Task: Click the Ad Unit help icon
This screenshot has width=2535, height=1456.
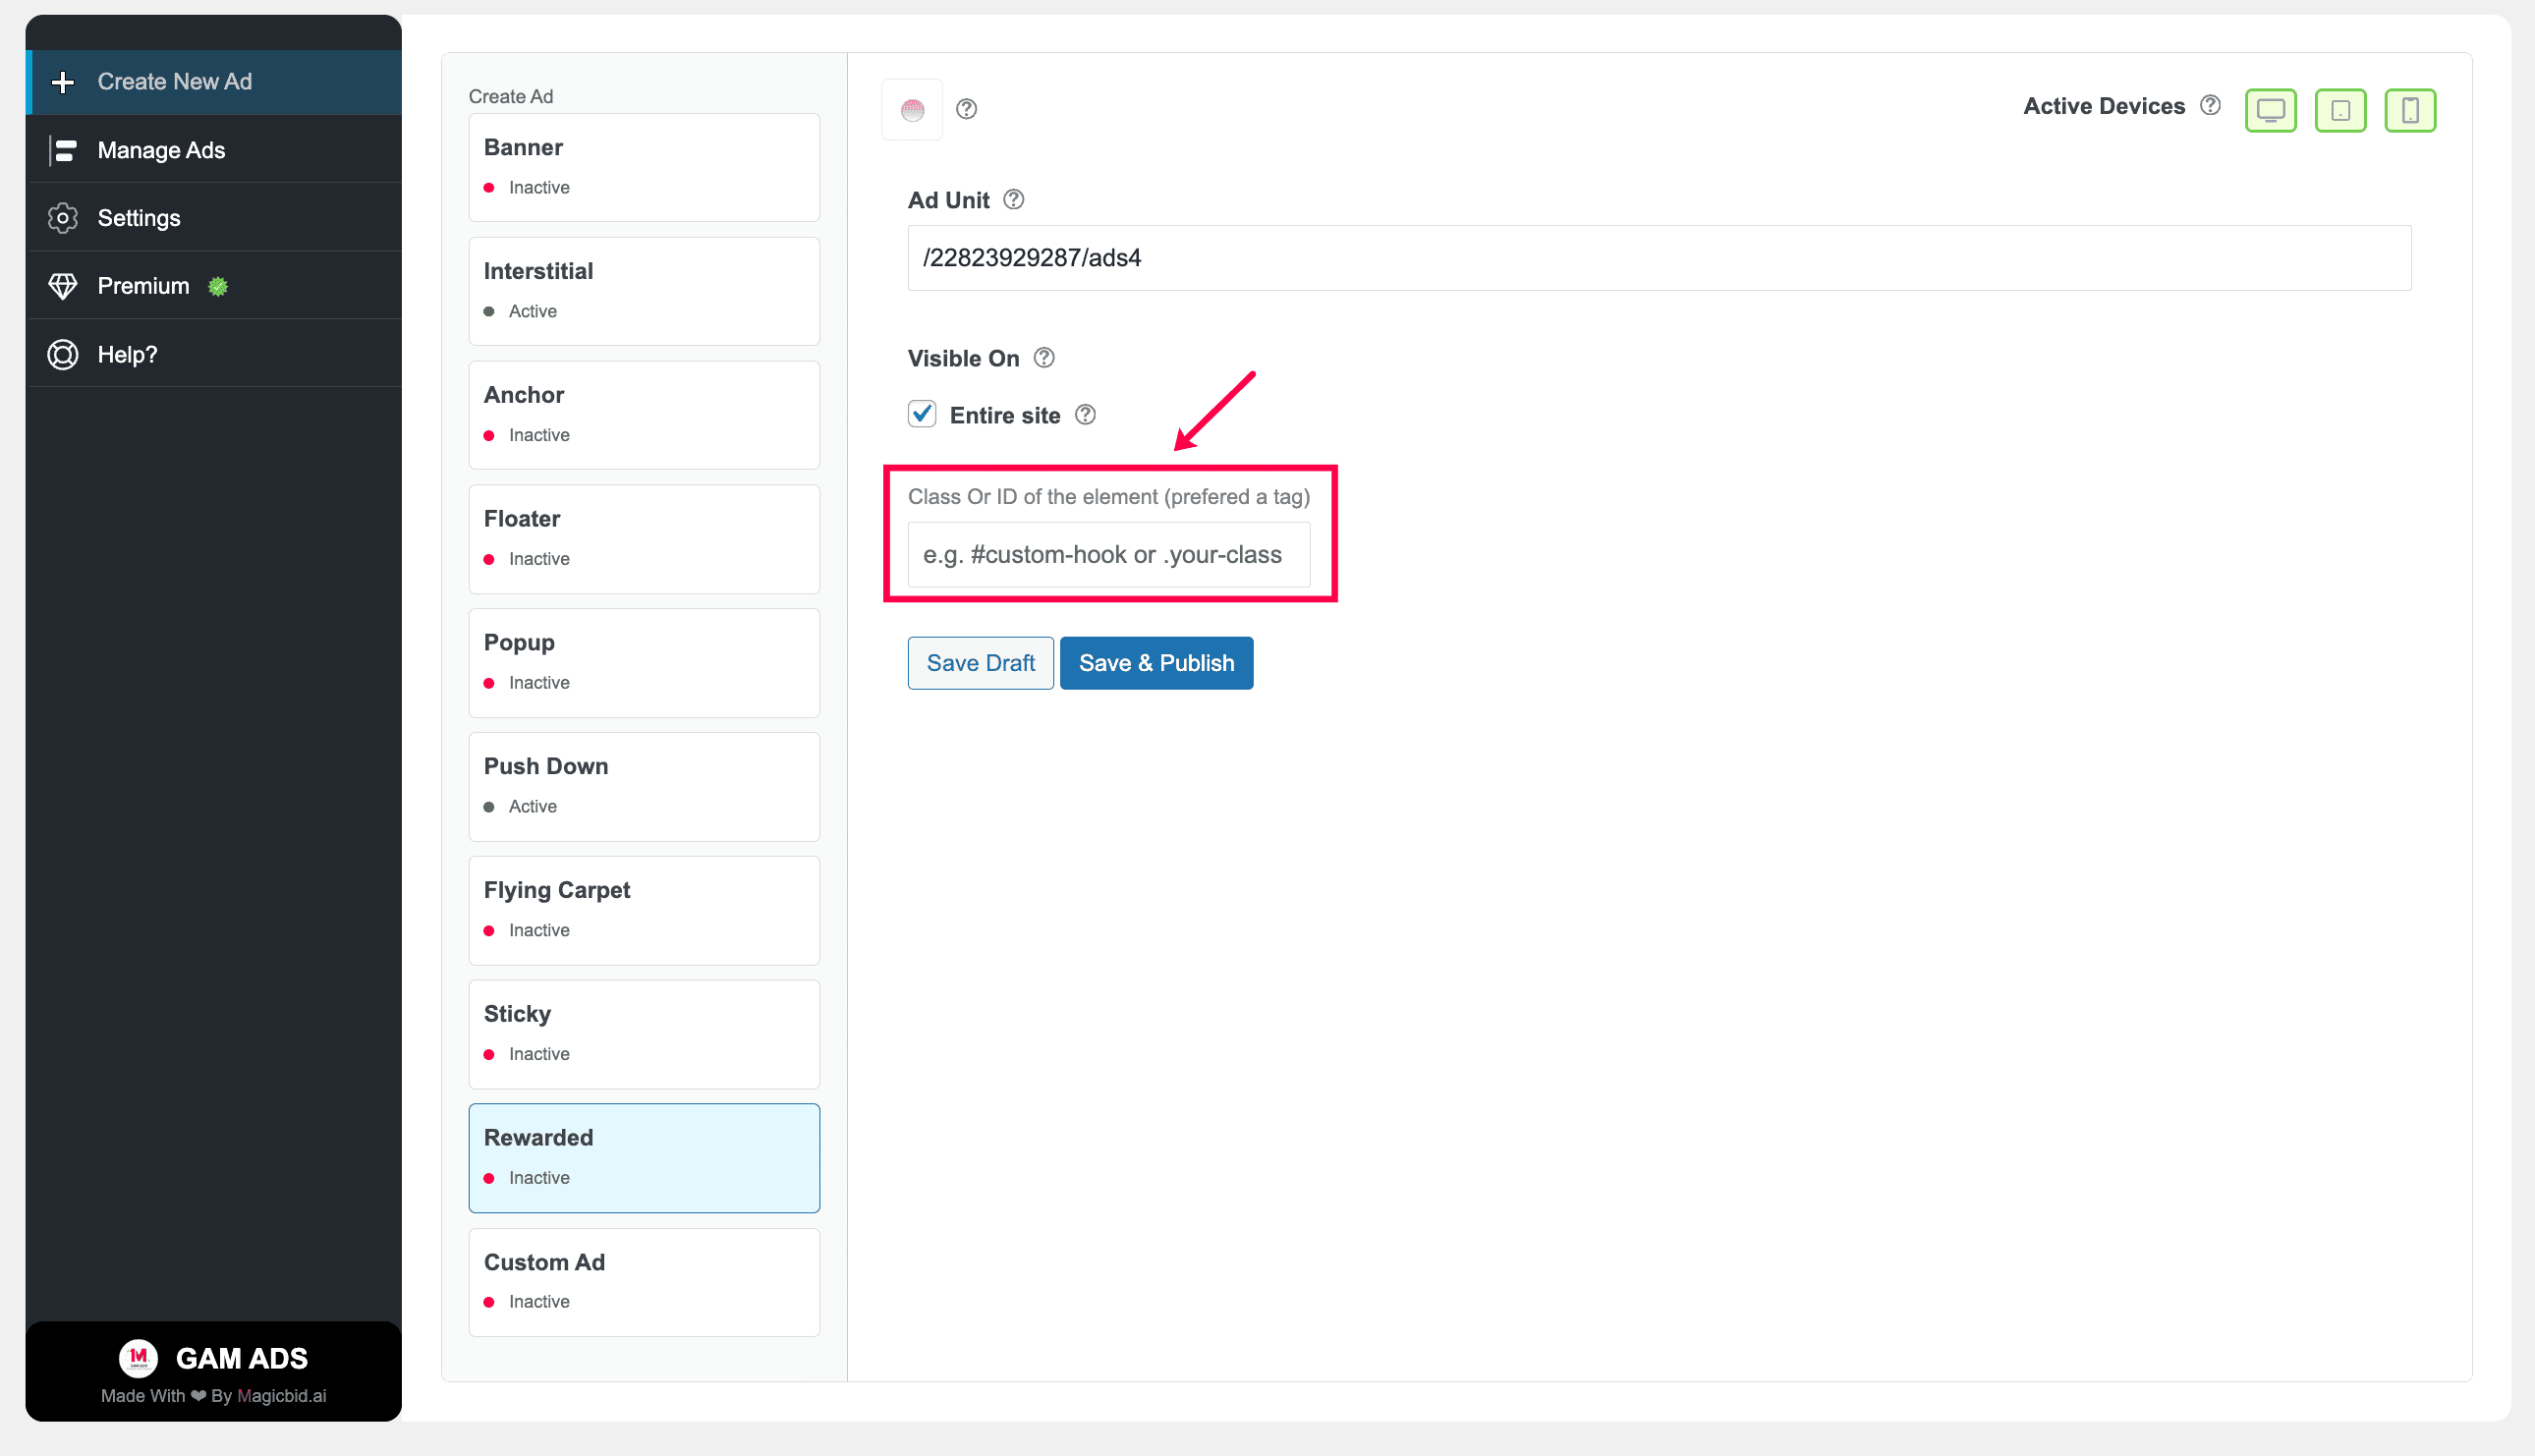Action: (1013, 199)
